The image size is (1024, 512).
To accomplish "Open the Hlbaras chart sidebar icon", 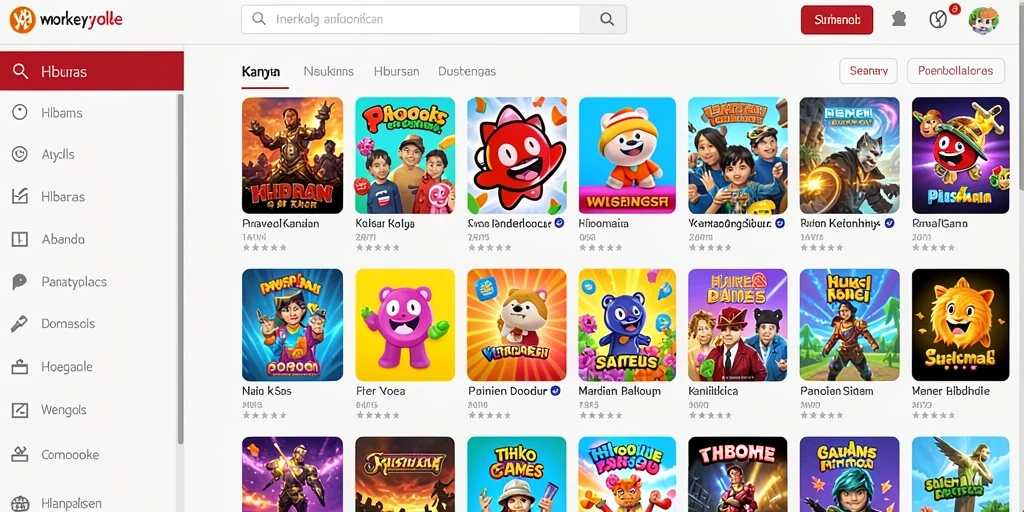I will pyautogui.click(x=20, y=196).
